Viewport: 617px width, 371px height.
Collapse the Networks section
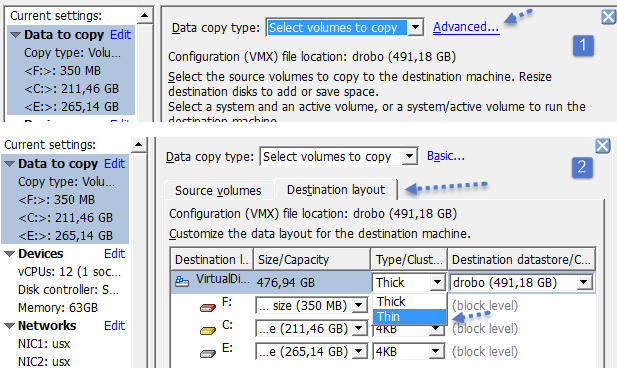coord(9,326)
